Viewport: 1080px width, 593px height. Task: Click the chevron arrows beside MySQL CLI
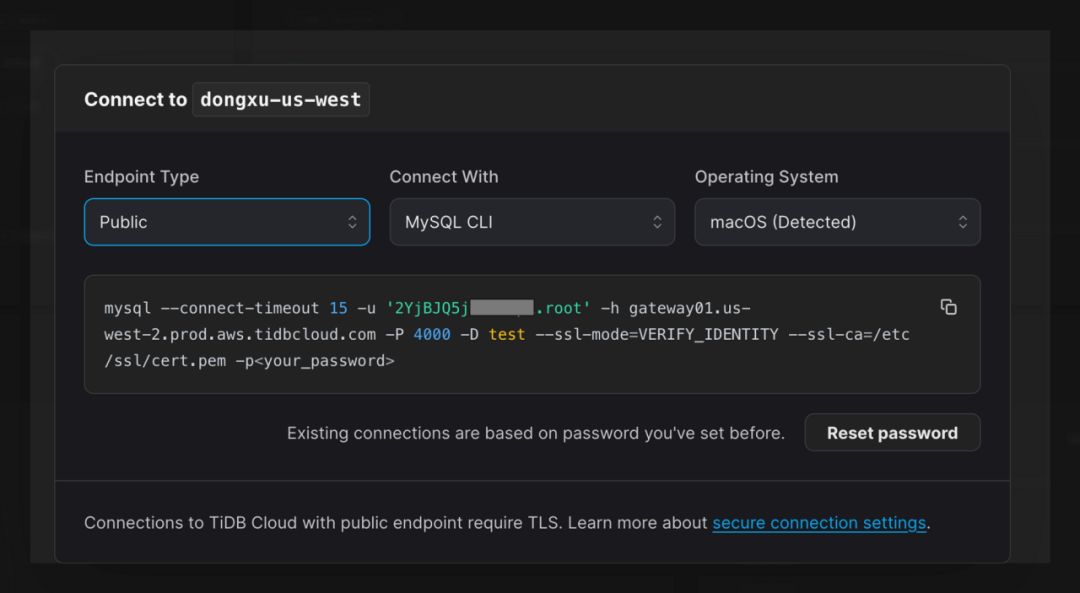pos(657,222)
